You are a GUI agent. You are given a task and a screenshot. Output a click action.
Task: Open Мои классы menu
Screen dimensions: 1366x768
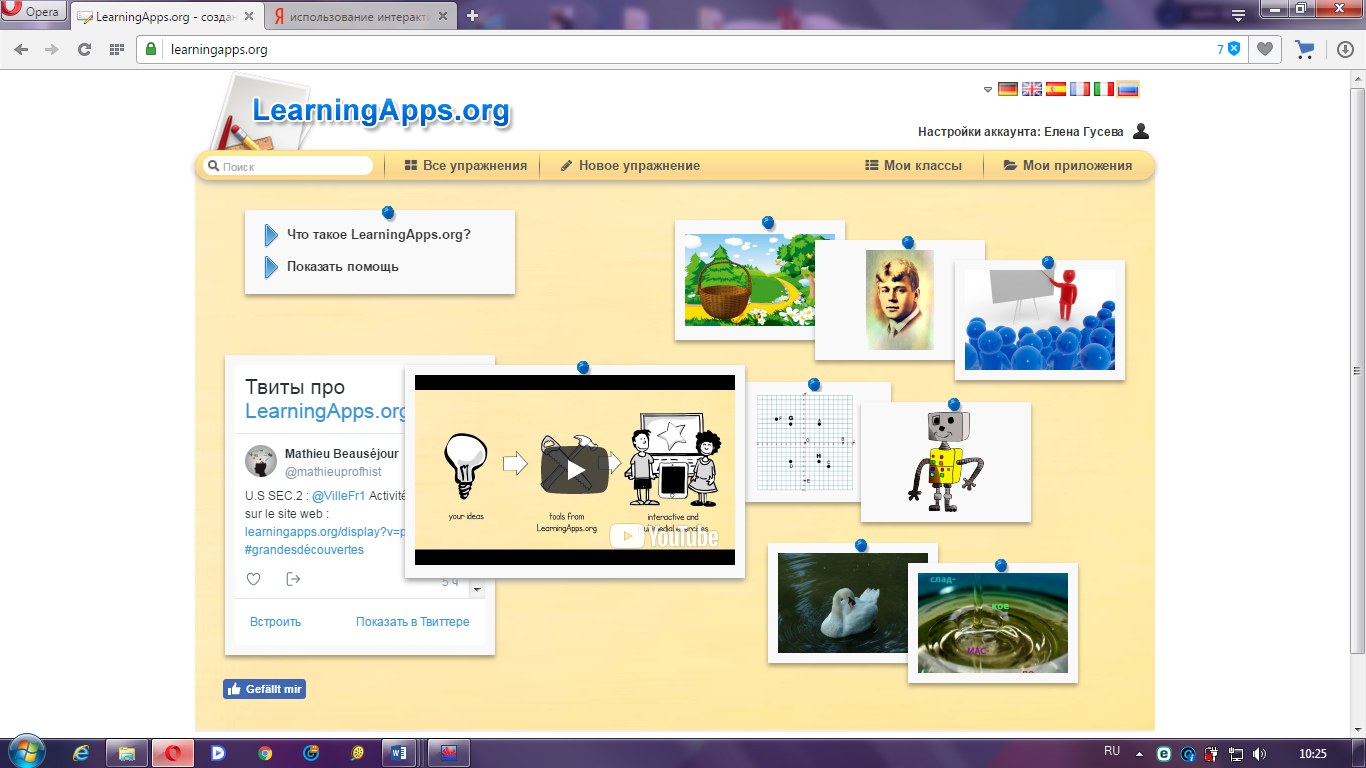click(x=915, y=166)
